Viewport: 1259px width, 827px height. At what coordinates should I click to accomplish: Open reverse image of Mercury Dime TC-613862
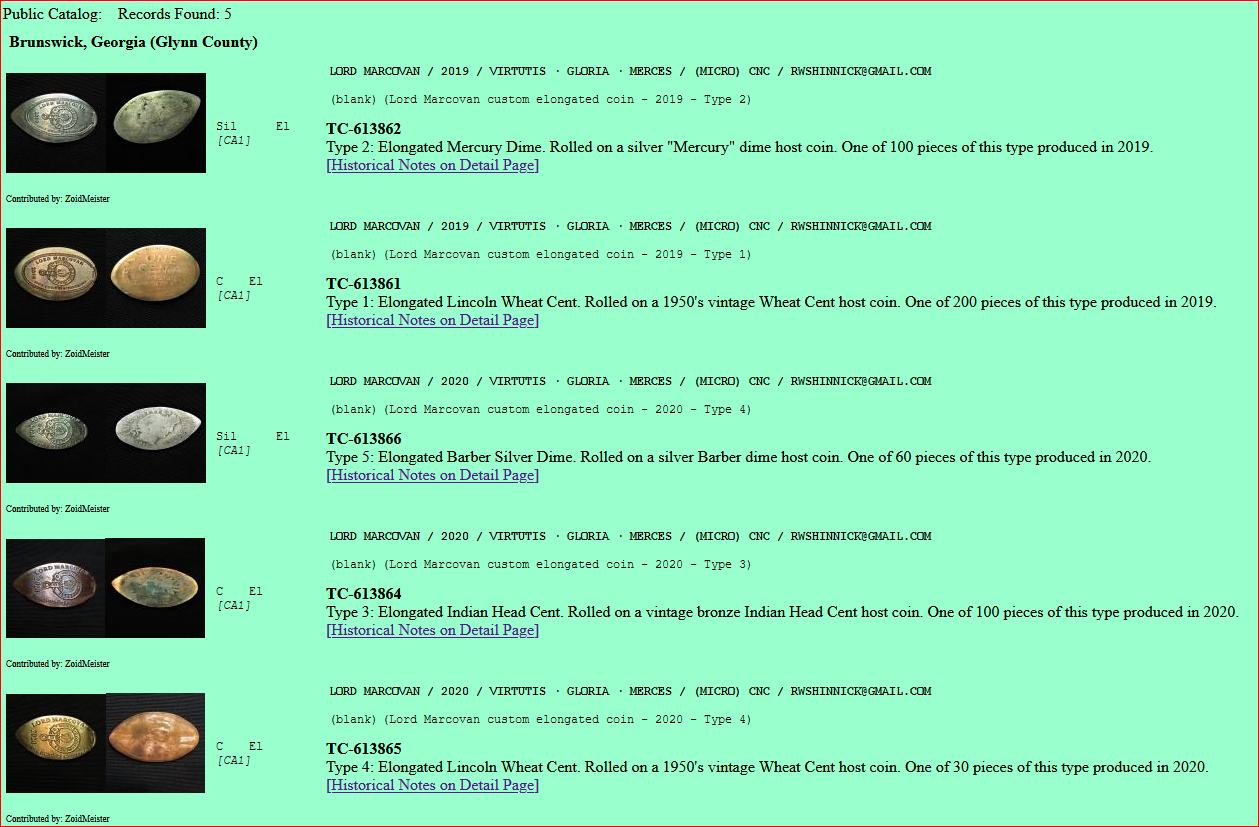pos(156,122)
